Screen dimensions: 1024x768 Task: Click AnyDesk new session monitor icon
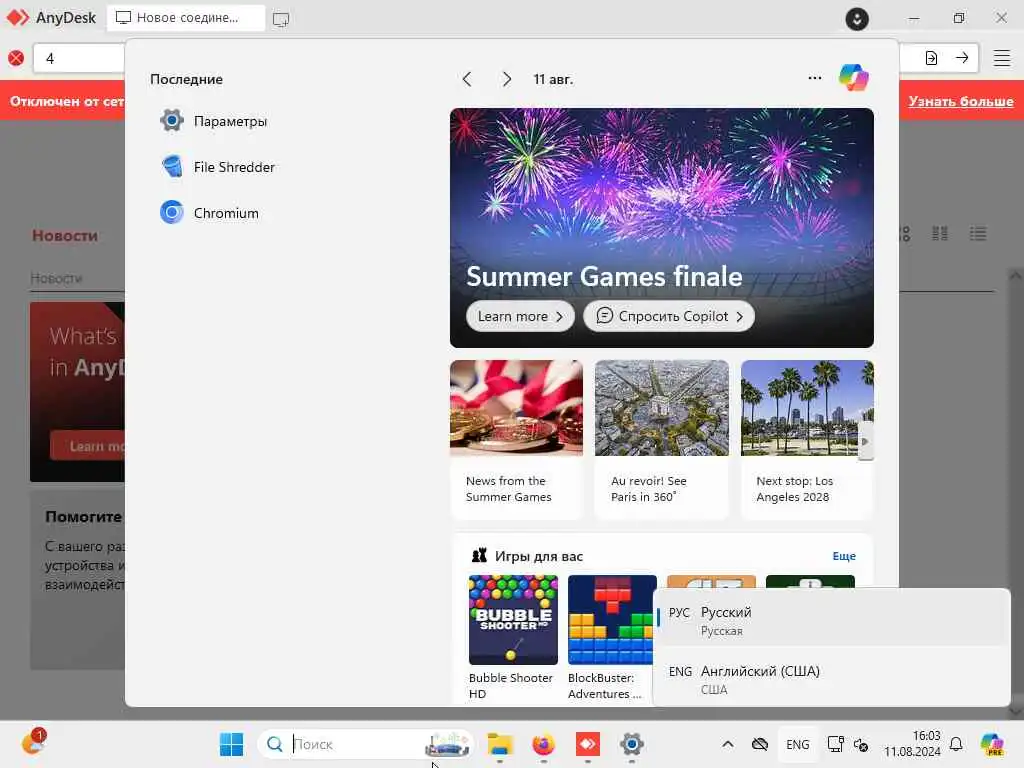pyautogui.click(x=281, y=19)
